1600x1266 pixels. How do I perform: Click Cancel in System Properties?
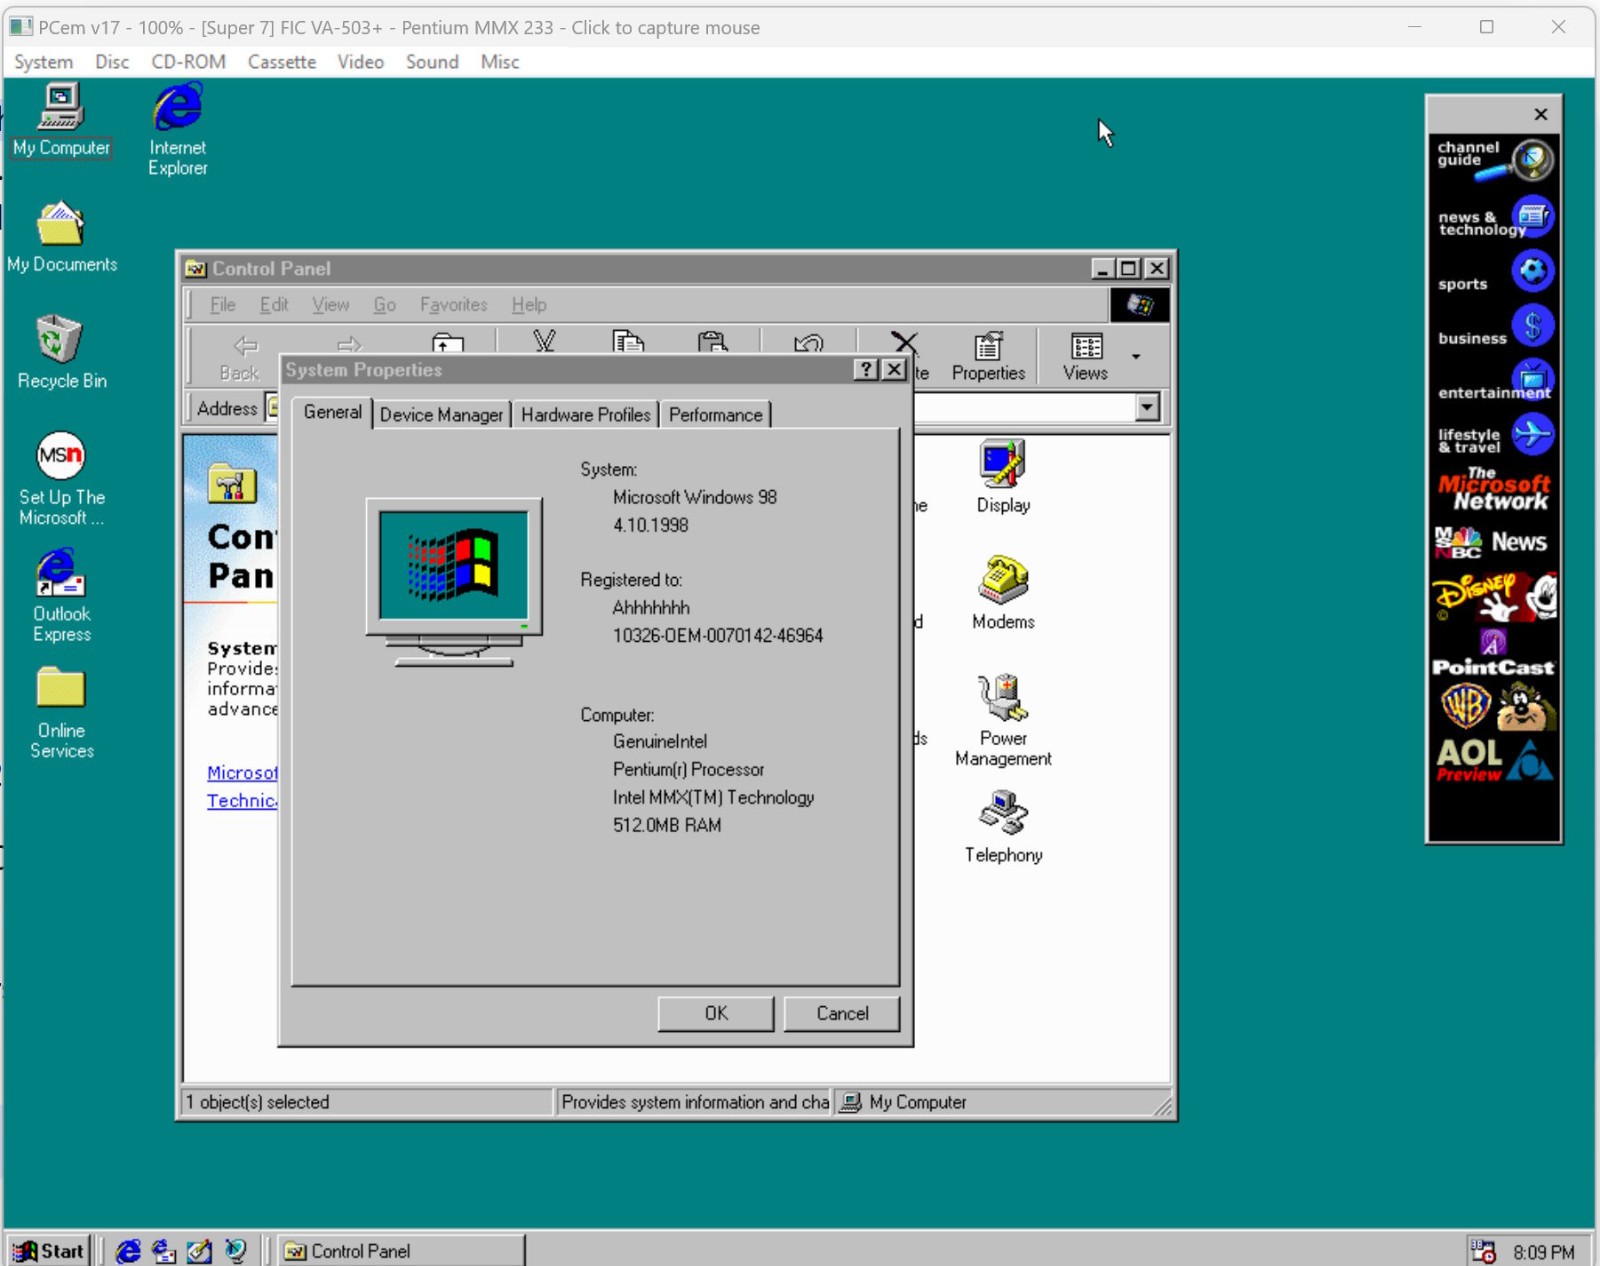(x=842, y=1013)
